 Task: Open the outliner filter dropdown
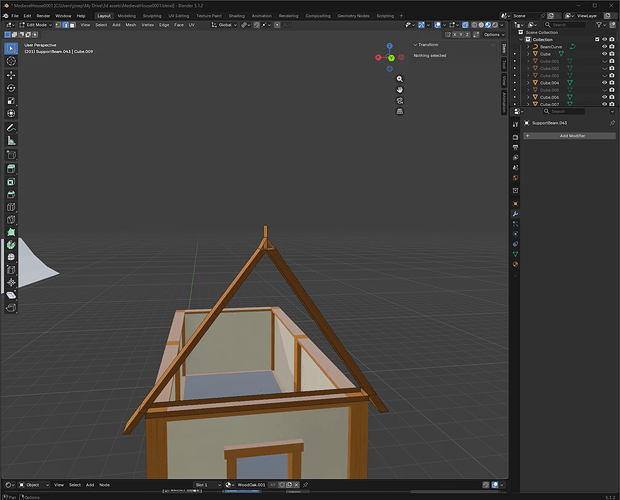(x=601, y=25)
